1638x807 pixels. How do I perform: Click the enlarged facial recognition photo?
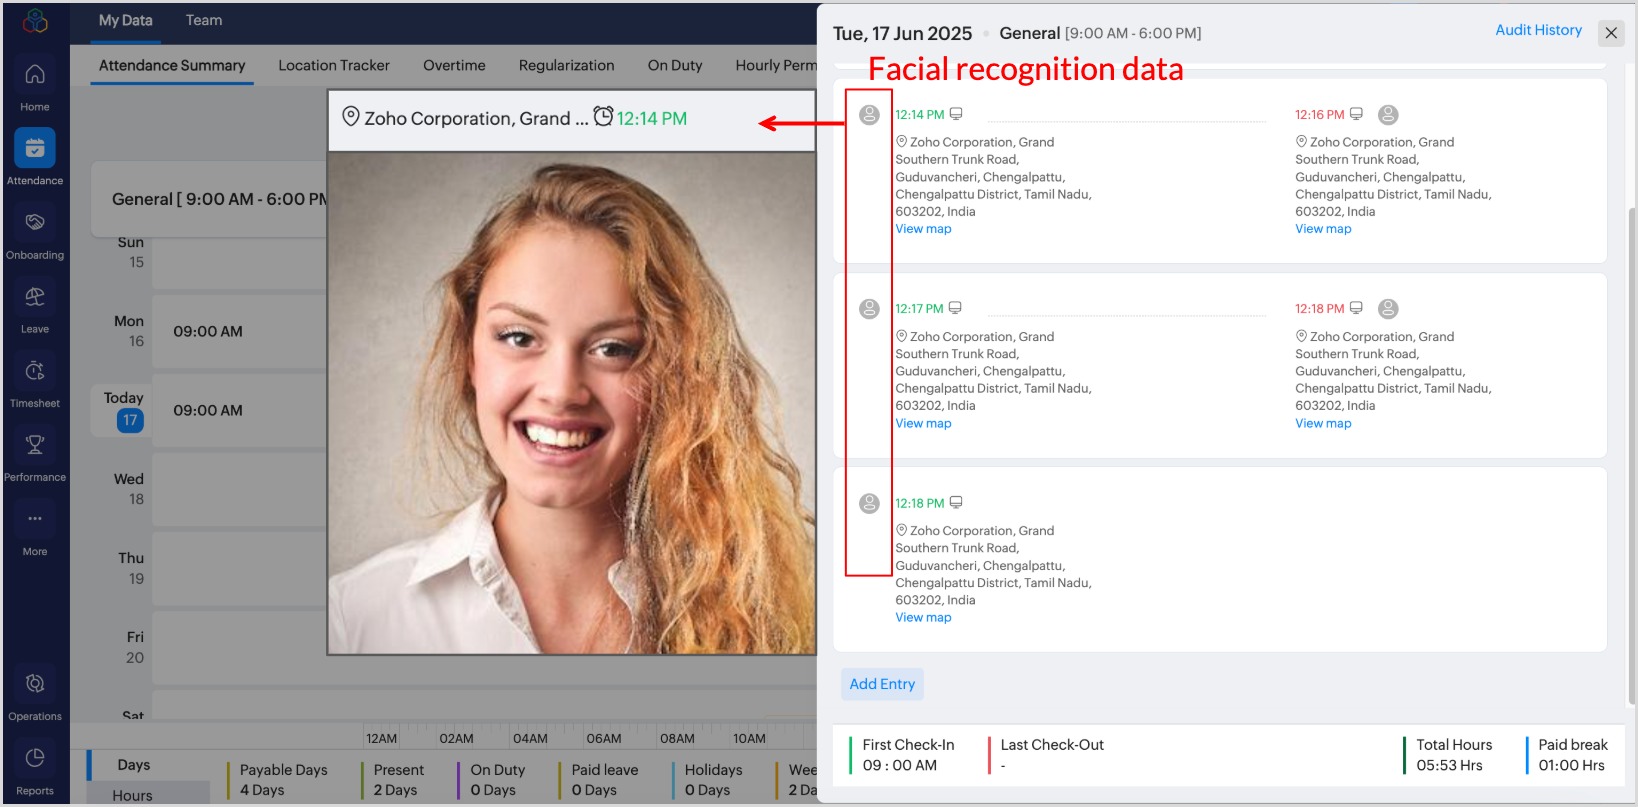point(572,403)
